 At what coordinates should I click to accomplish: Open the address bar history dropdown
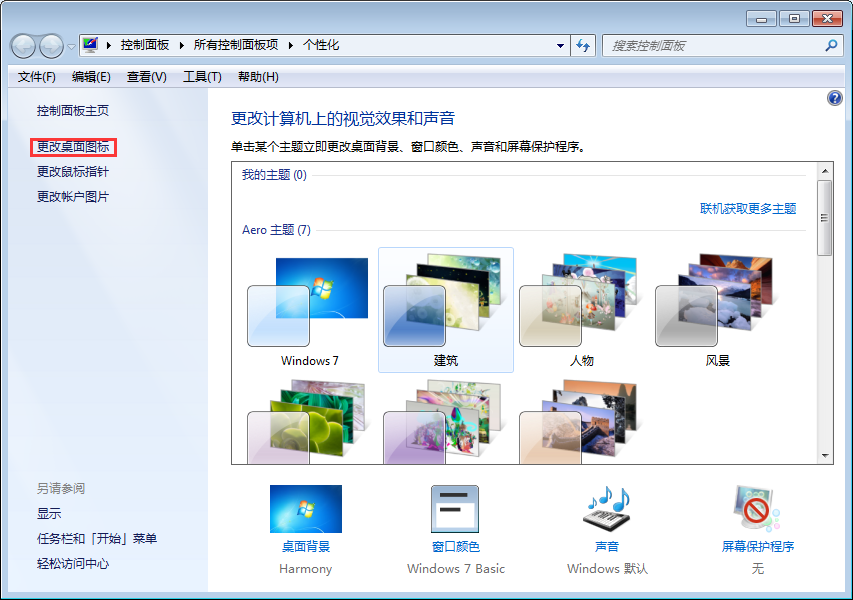point(560,46)
